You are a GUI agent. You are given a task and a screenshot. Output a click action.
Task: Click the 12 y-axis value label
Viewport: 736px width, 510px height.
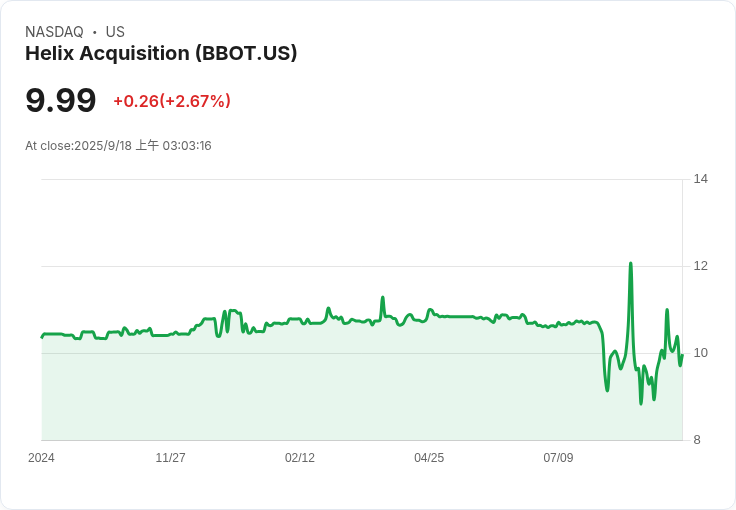tap(701, 266)
